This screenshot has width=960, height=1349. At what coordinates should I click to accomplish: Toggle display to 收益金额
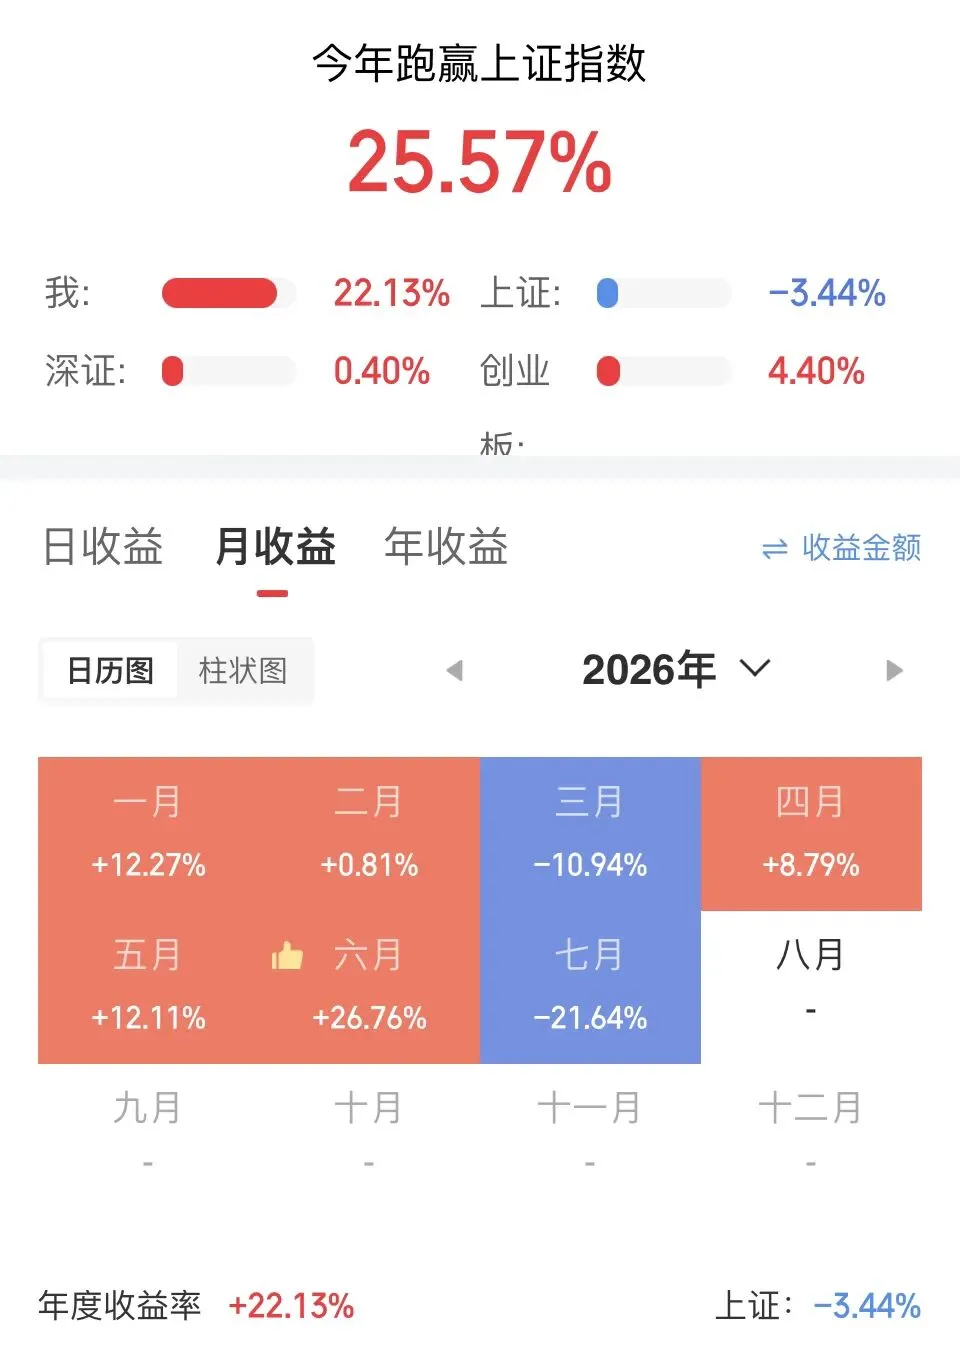coord(841,548)
